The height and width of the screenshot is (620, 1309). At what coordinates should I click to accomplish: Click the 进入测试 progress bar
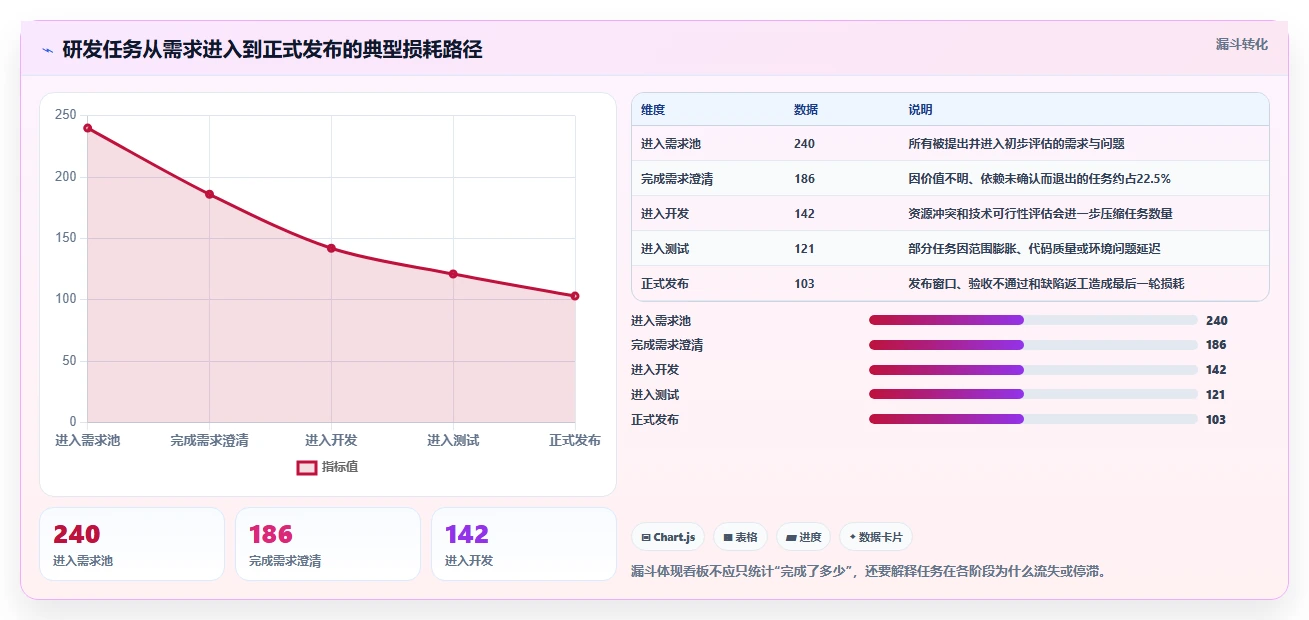(x=1033, y=394)
